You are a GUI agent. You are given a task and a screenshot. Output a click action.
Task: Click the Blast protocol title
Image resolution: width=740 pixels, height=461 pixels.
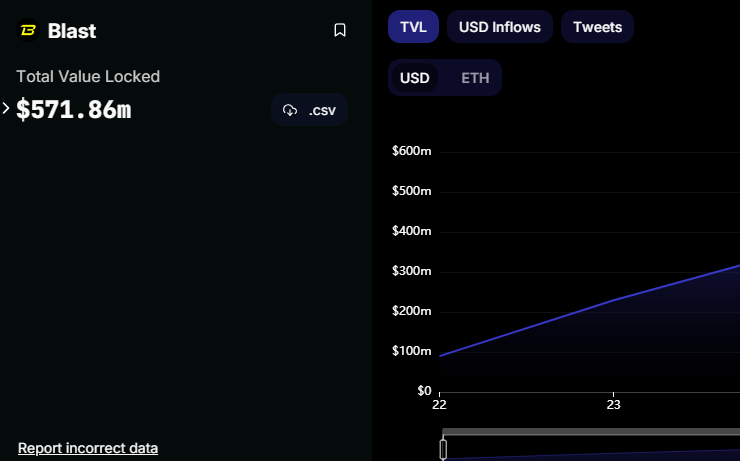pyautogui.click(x=72, y=31)
